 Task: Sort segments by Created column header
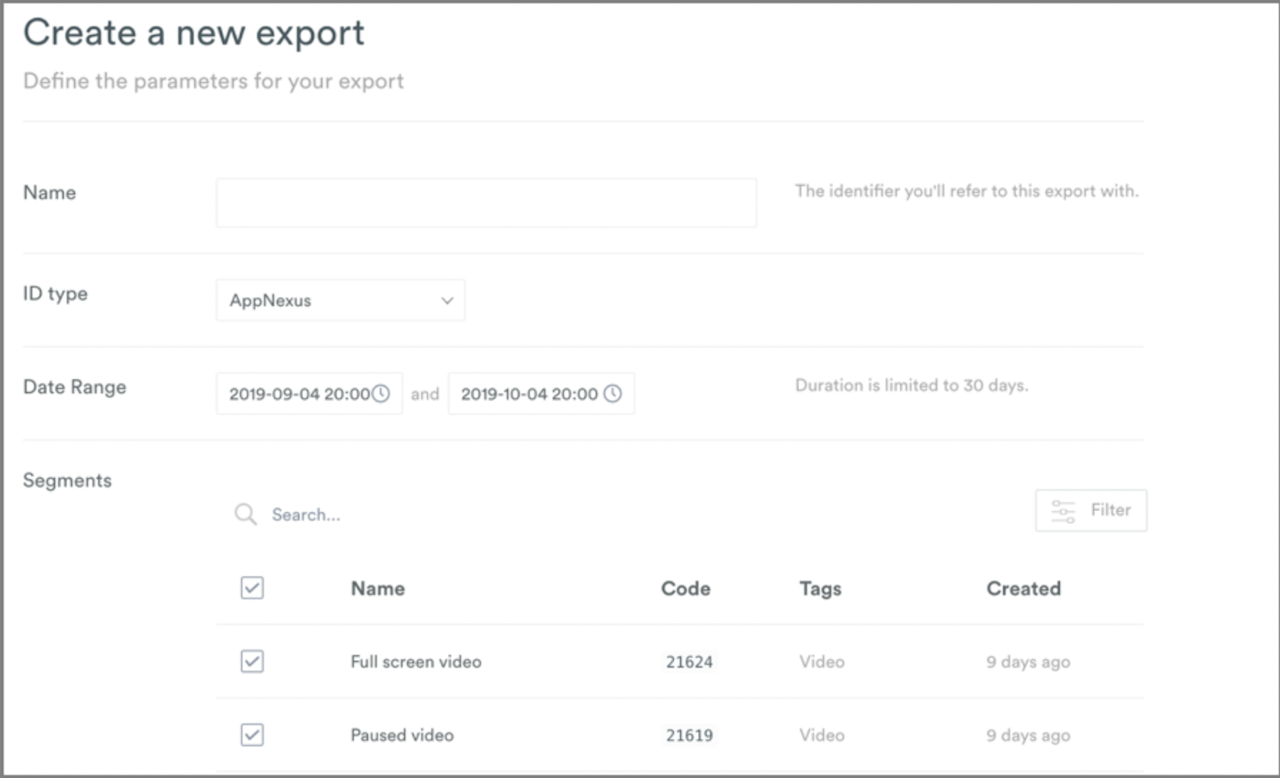click(1023, 588)
